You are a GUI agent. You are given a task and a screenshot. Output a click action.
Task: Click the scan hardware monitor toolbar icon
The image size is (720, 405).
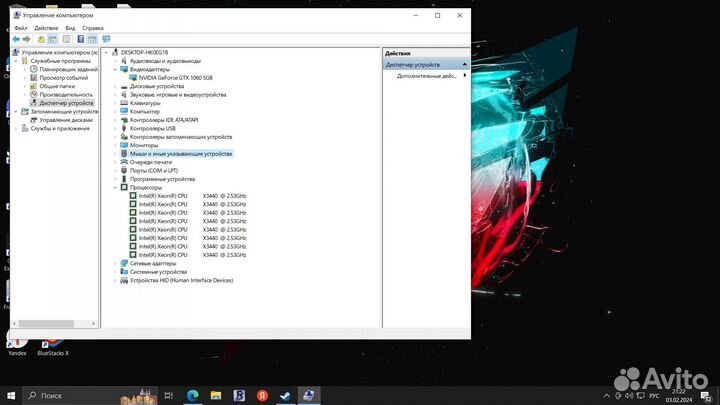click(106, 39)
